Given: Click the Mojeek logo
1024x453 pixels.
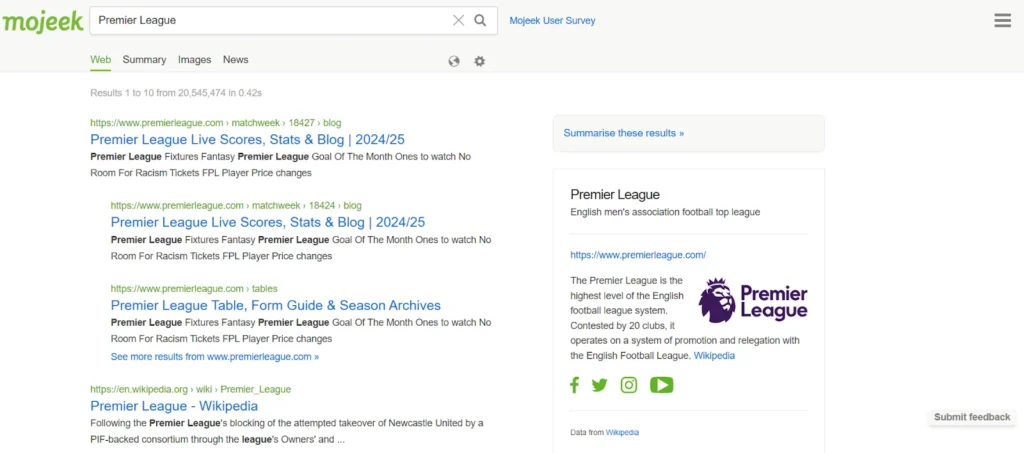Looking at the screenshot, I should click(43, 21).
